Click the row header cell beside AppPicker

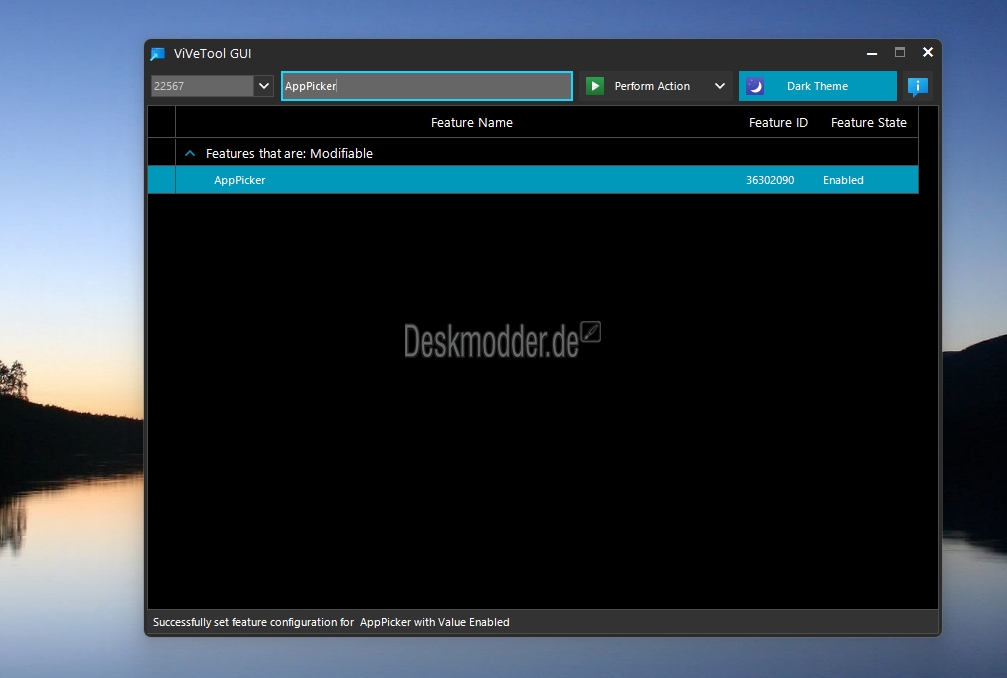pos(161,180)
